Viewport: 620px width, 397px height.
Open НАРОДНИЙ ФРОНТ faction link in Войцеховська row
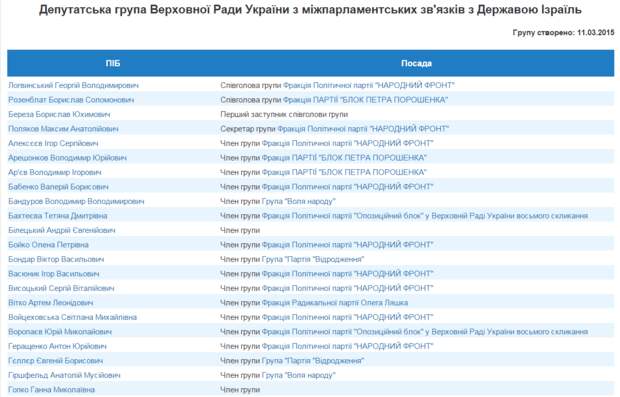point(348,318)
